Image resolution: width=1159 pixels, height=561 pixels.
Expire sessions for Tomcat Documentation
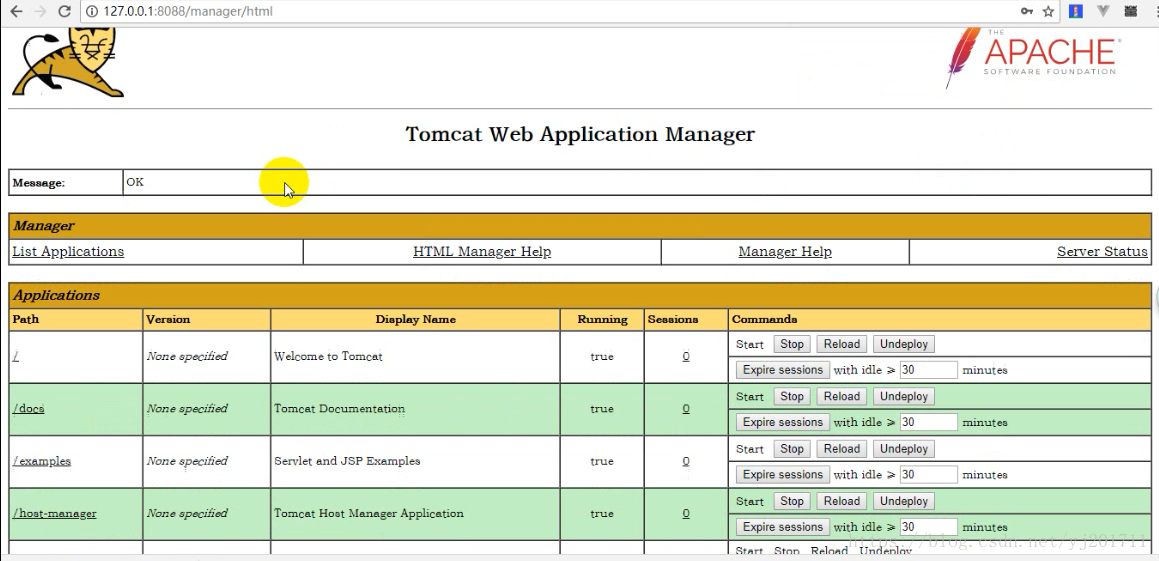coord(783,422)
